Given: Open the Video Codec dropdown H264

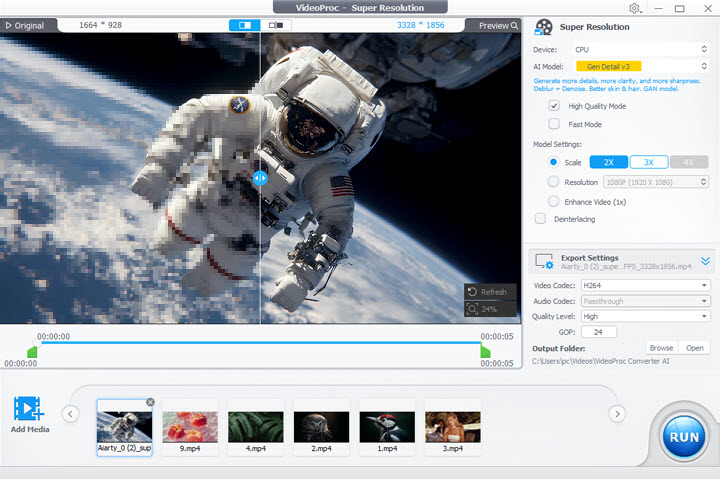Looking at the screenshot, I should click(x=646, y=286).
